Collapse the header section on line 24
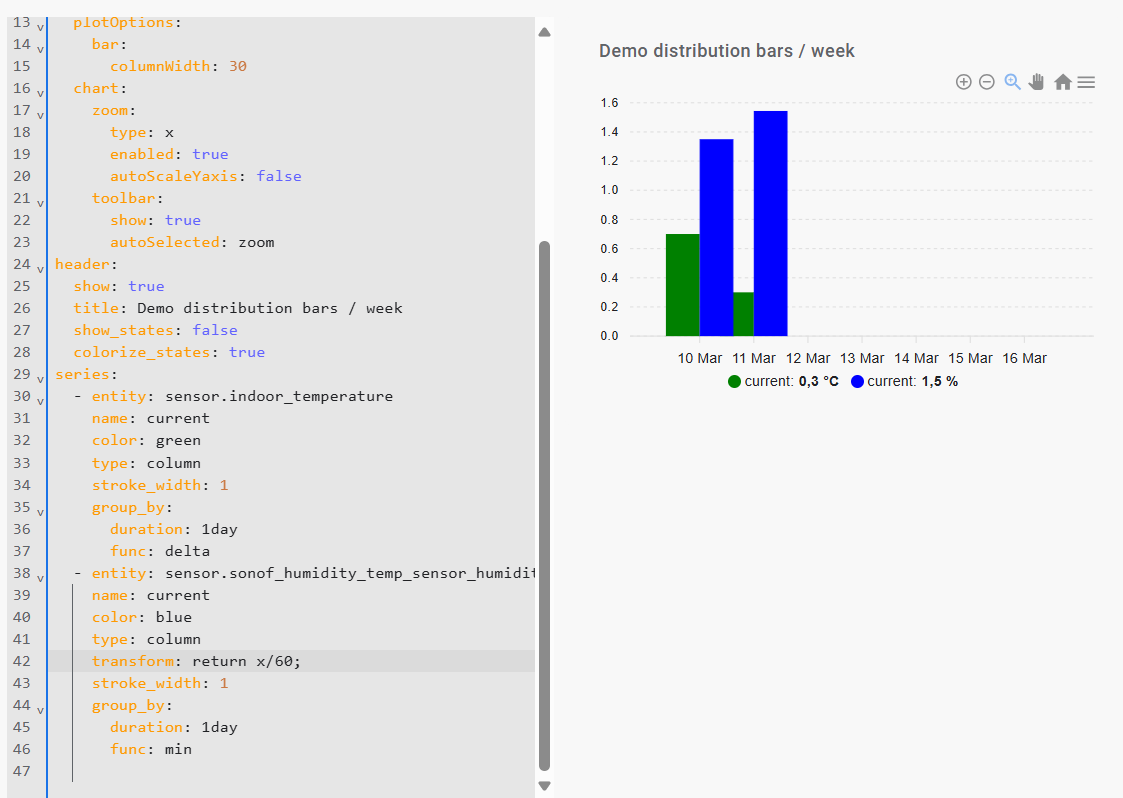The image size is (1123, 798). [x=40, y=269]
